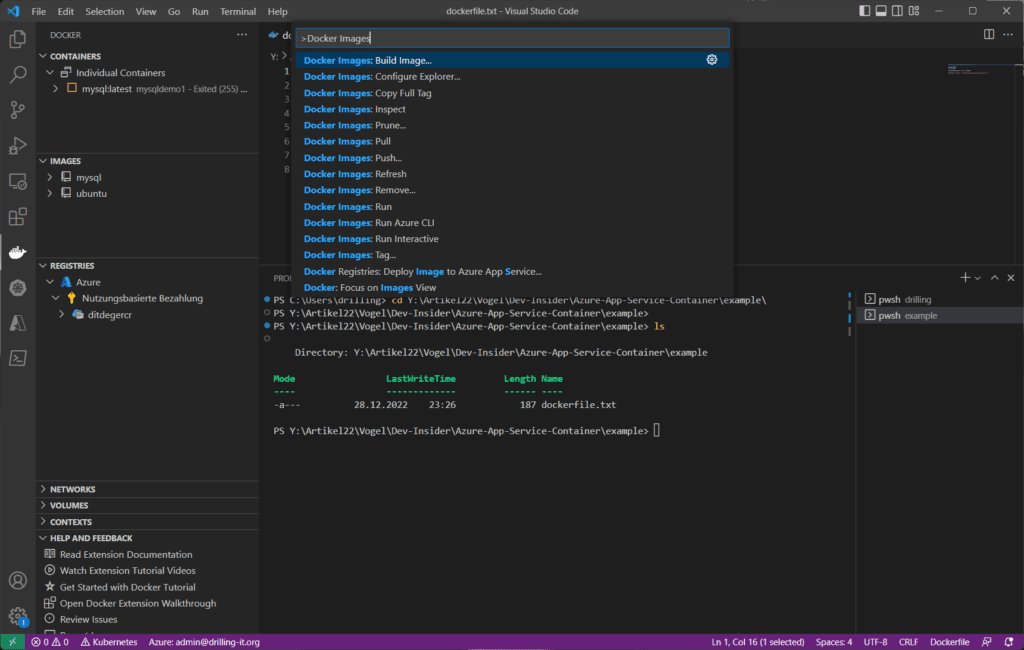
Task: Create a new terminal with plus icon
Action: click(965, 278)
